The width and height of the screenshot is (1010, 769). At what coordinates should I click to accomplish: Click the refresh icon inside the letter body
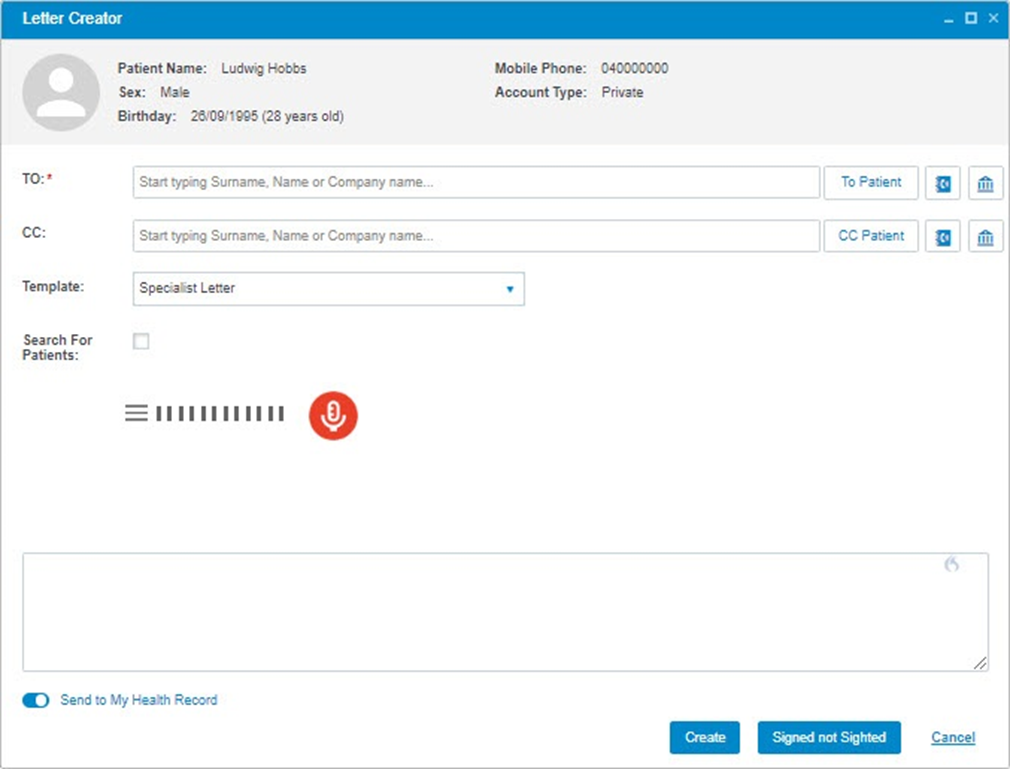(x=951, y=565)
